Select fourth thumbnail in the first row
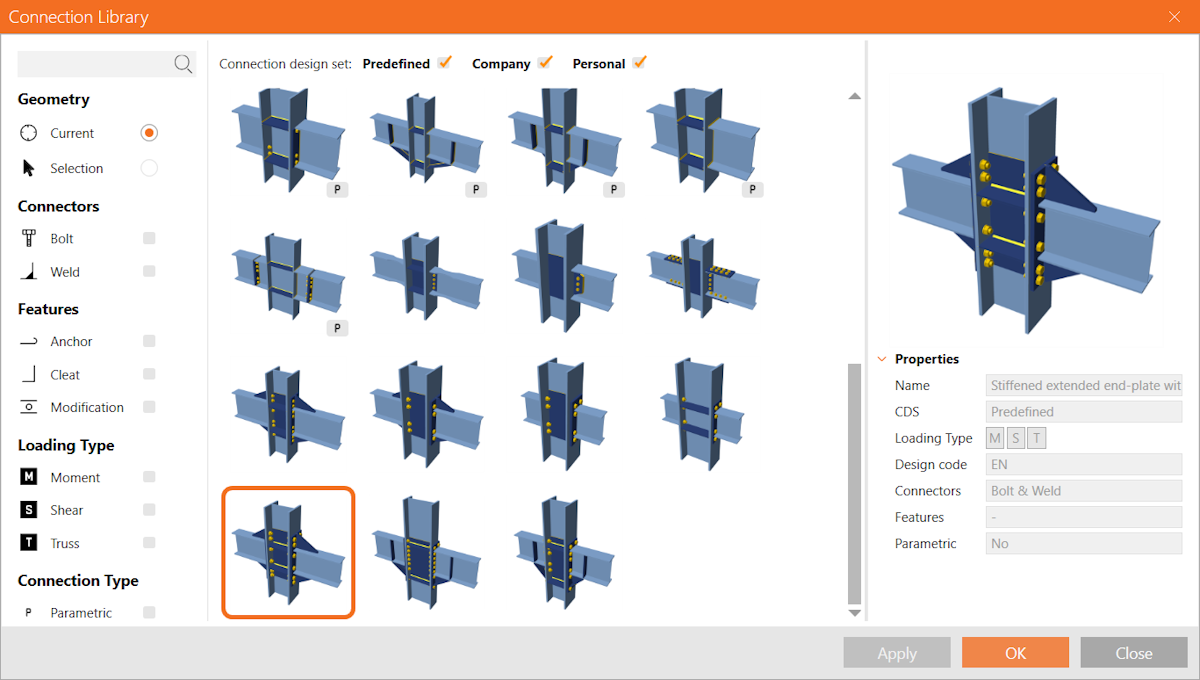 pos(705,140)
